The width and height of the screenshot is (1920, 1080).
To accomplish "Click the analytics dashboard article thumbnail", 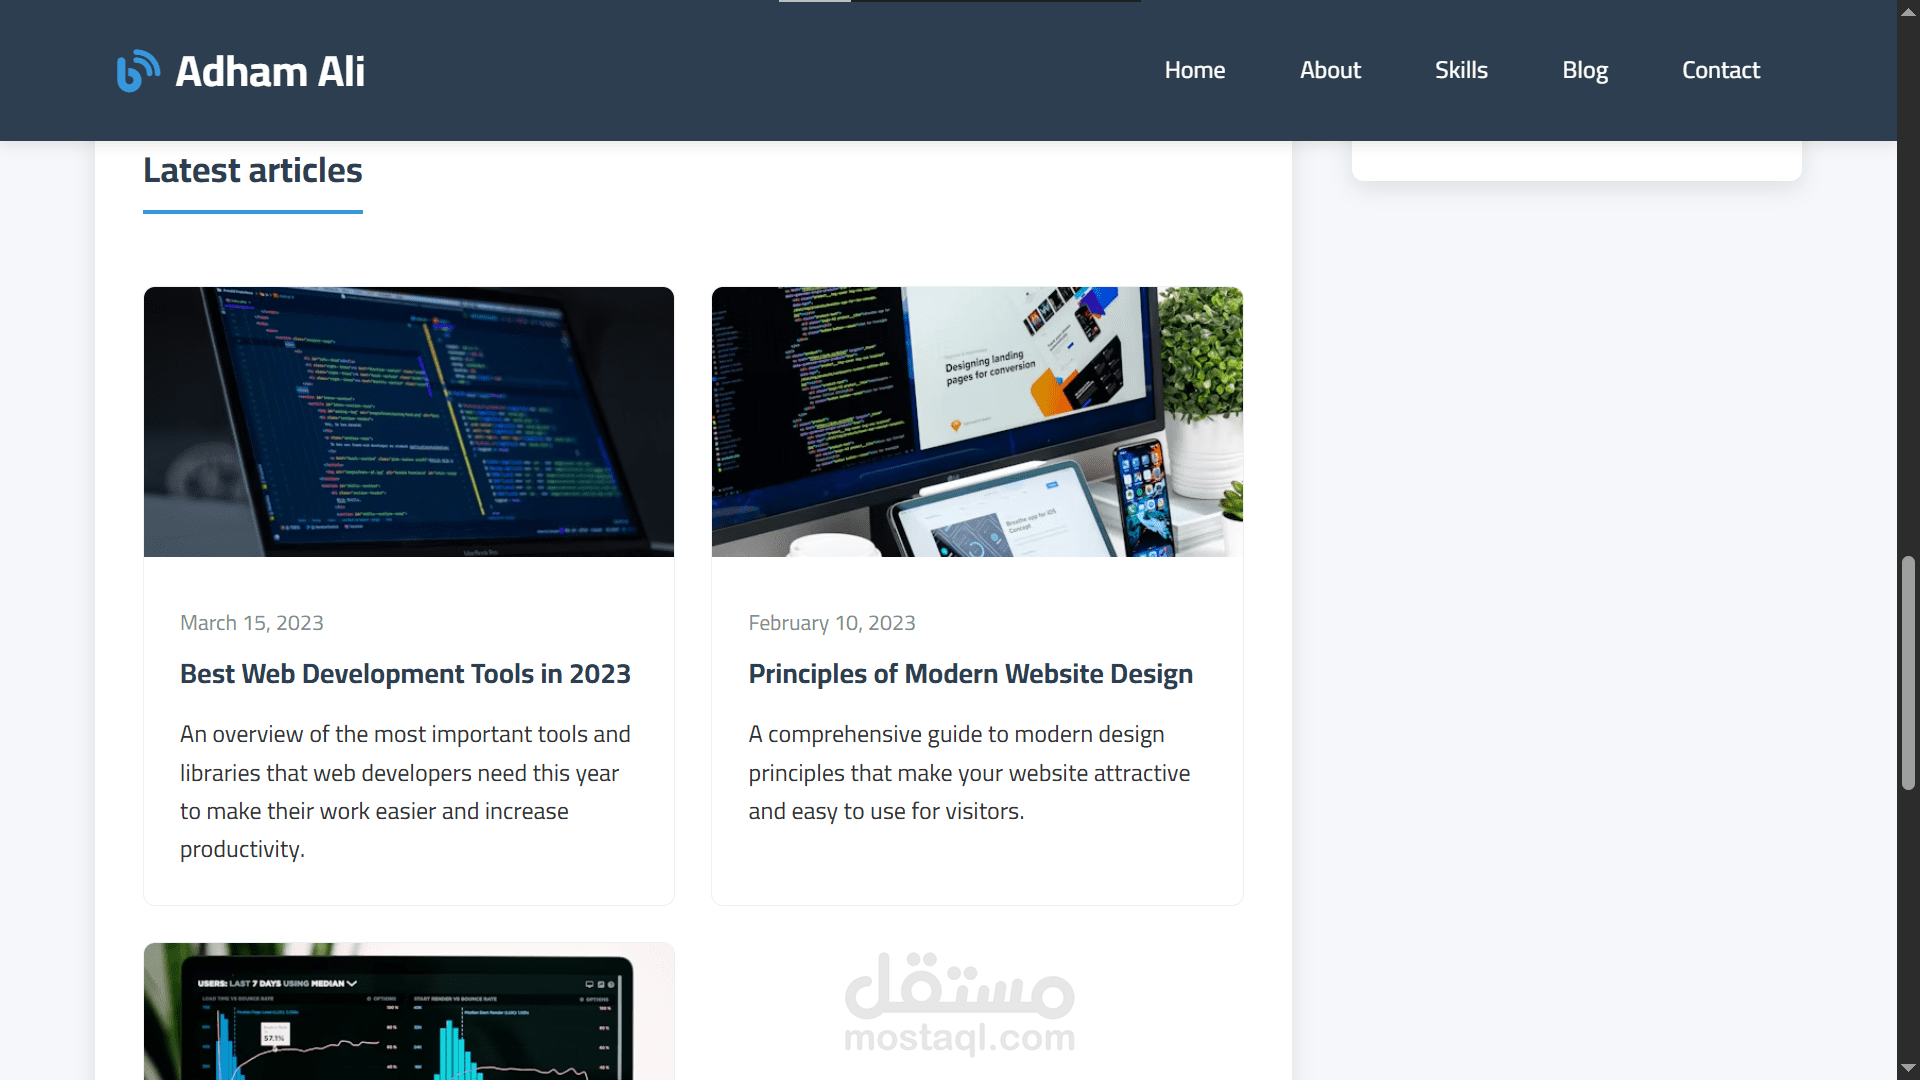I will tap(408, 1010).
